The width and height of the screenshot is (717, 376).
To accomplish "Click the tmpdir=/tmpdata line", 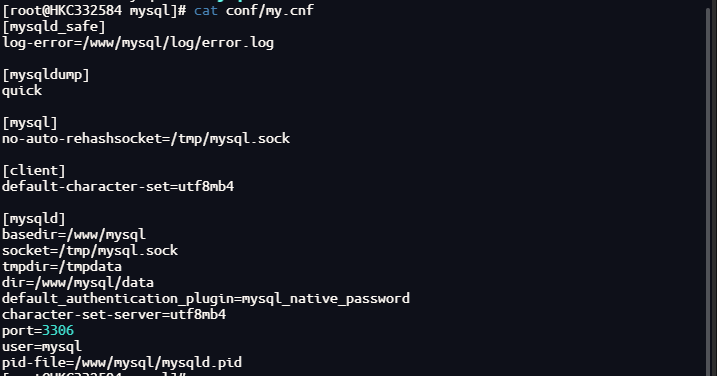I will [x=62, y=267].
